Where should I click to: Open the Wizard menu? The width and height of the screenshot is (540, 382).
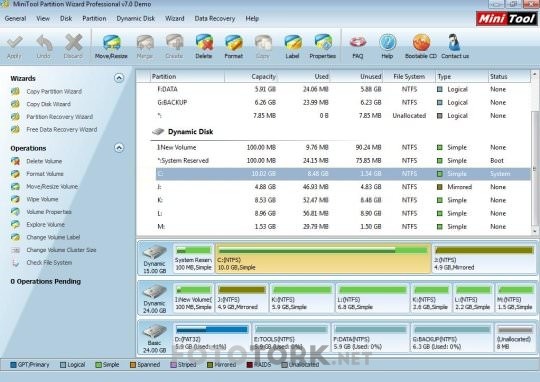(x=175, y=19)
